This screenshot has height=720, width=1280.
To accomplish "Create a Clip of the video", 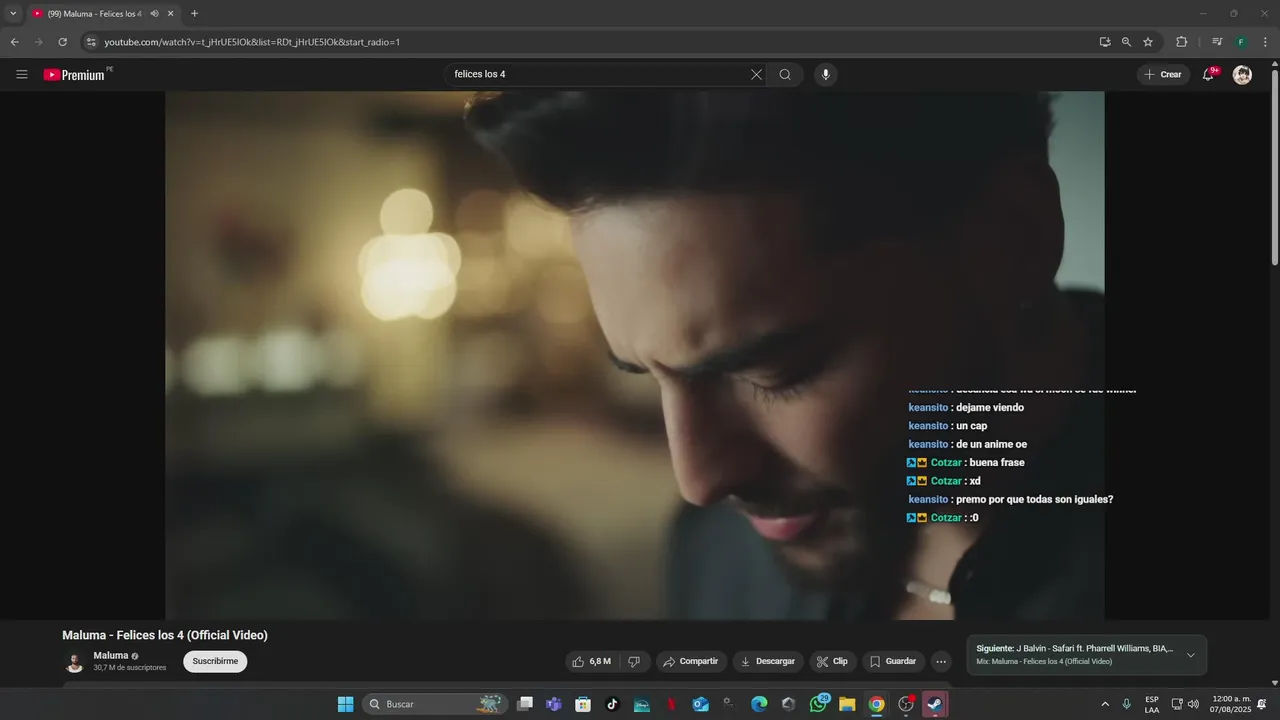I will tap(832, 661).
